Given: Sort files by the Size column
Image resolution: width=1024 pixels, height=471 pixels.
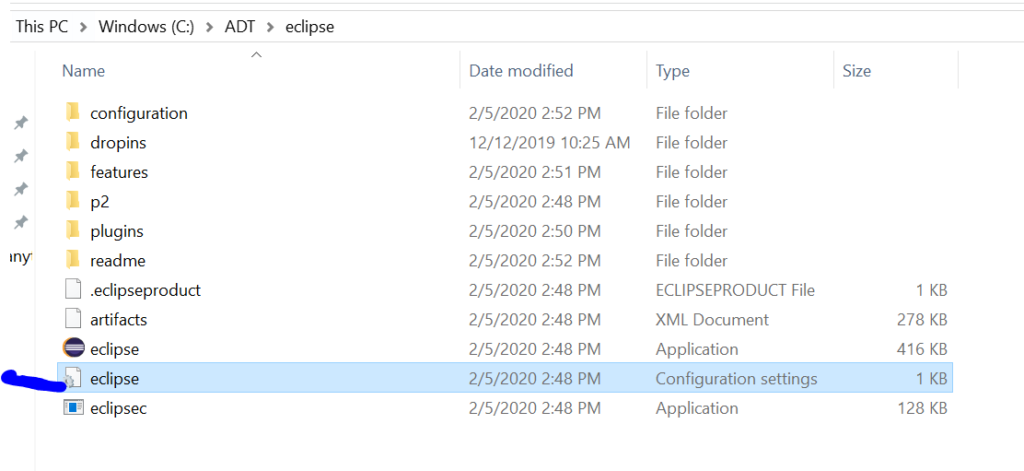Looking at the screenshot, I should 895,71.
